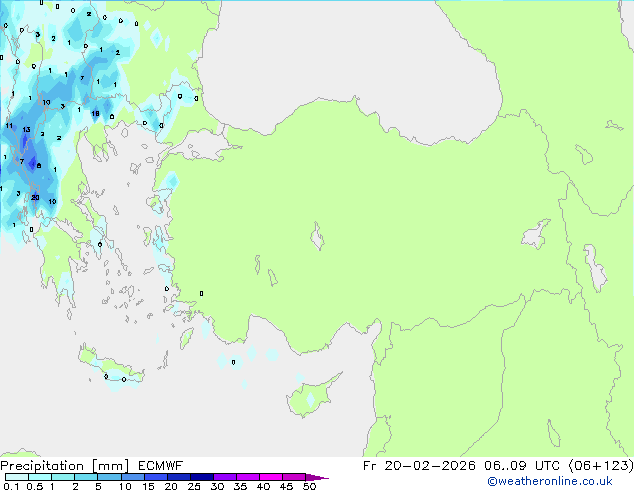This screenshot has width=634, height=490.
Task: Click the '18' precipitation value on the map
Action: [x=95, y=114]
